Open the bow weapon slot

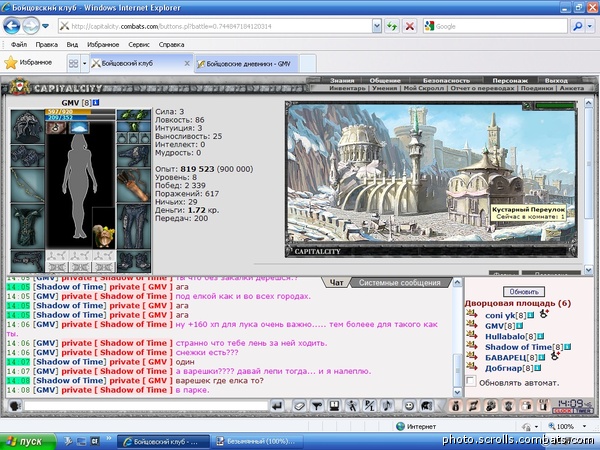click(x=28, y=185)
